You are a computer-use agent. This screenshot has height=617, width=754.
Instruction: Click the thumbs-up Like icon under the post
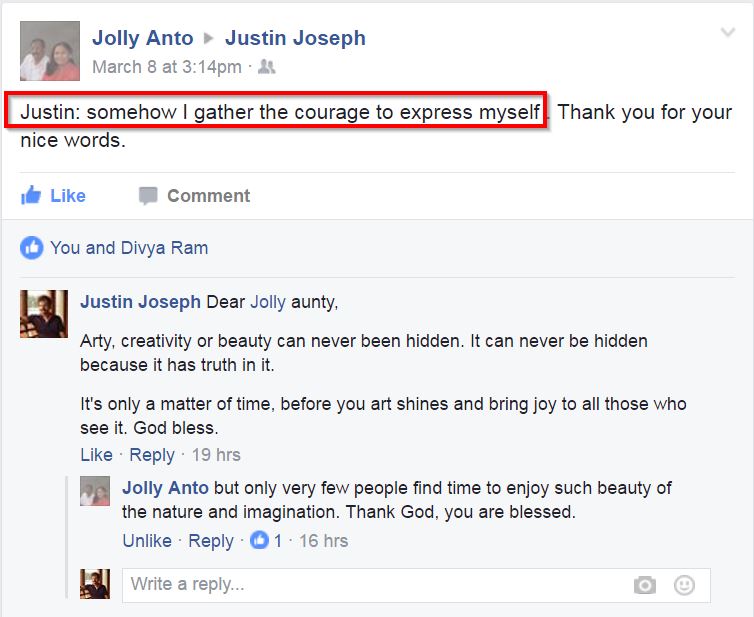[x=31, y=195]
